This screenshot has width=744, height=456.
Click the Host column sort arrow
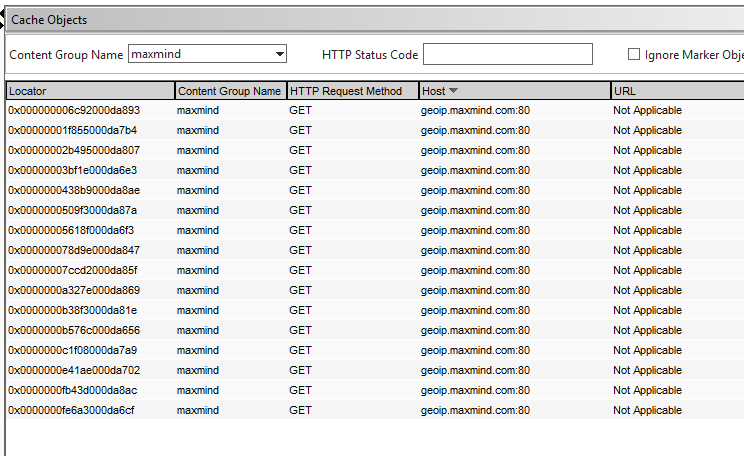[454, 91]
